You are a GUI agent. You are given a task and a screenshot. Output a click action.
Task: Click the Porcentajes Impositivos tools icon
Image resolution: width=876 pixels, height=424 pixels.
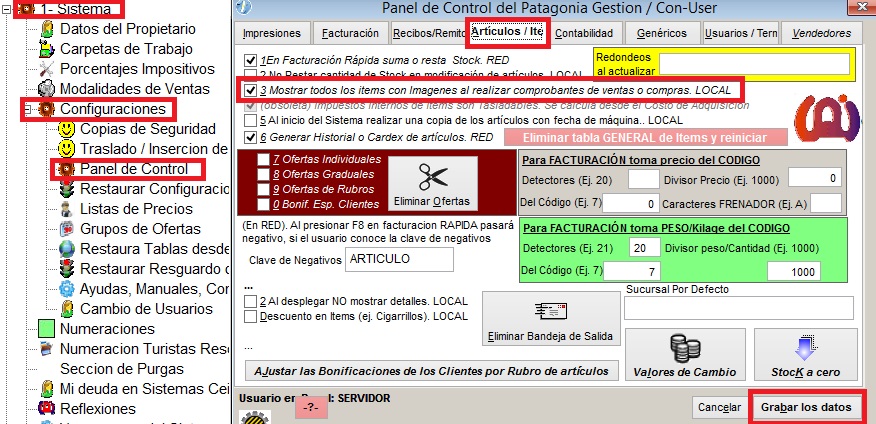point(47,69)
